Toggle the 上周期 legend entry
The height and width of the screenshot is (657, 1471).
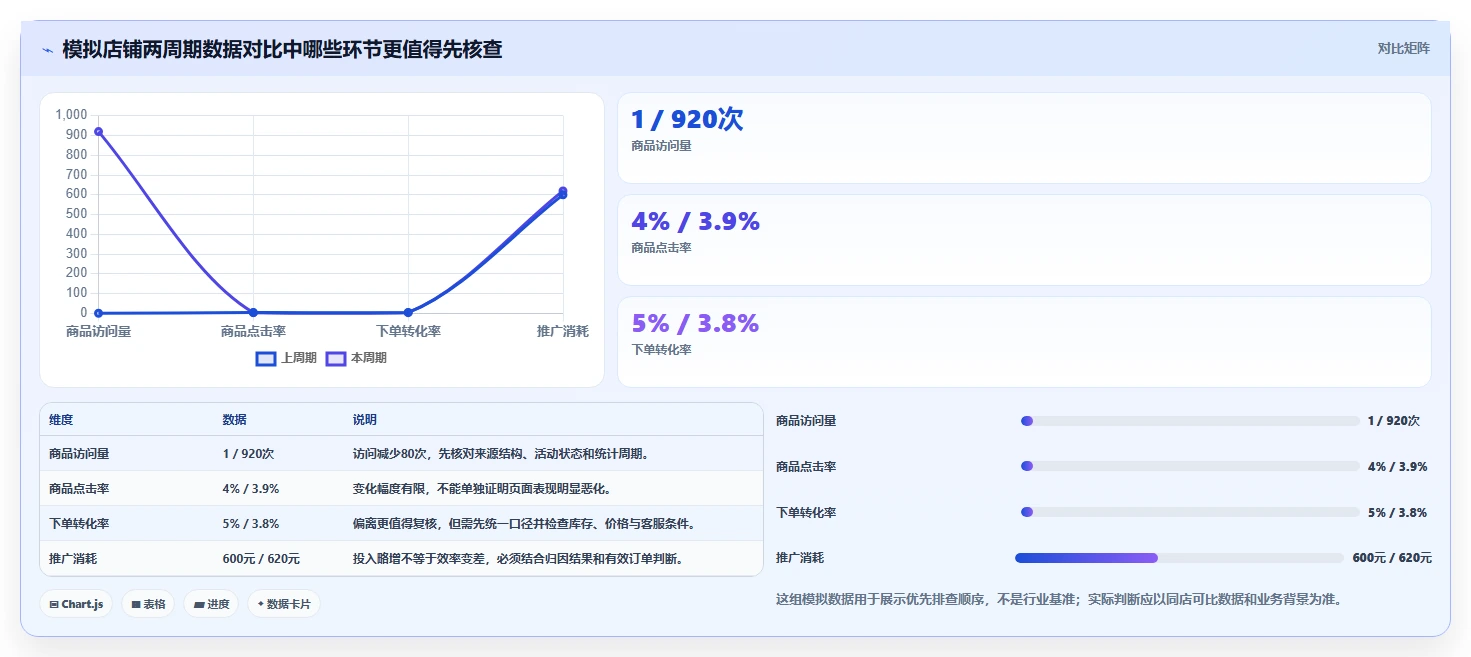[x=286, y=358]
